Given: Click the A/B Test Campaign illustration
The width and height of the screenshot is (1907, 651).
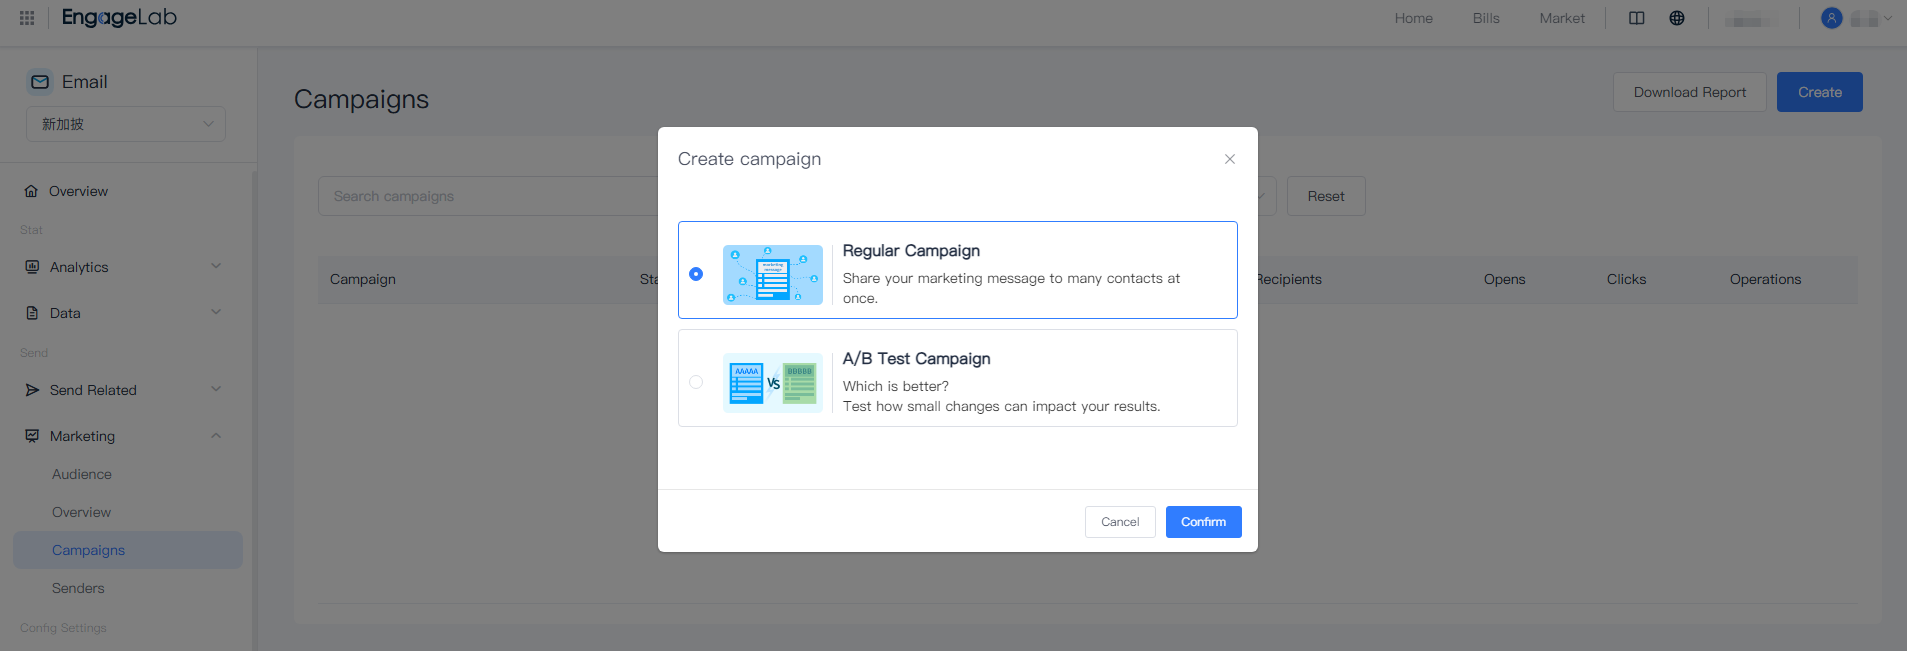Looking at the screenshot, I should click(772, 382).
